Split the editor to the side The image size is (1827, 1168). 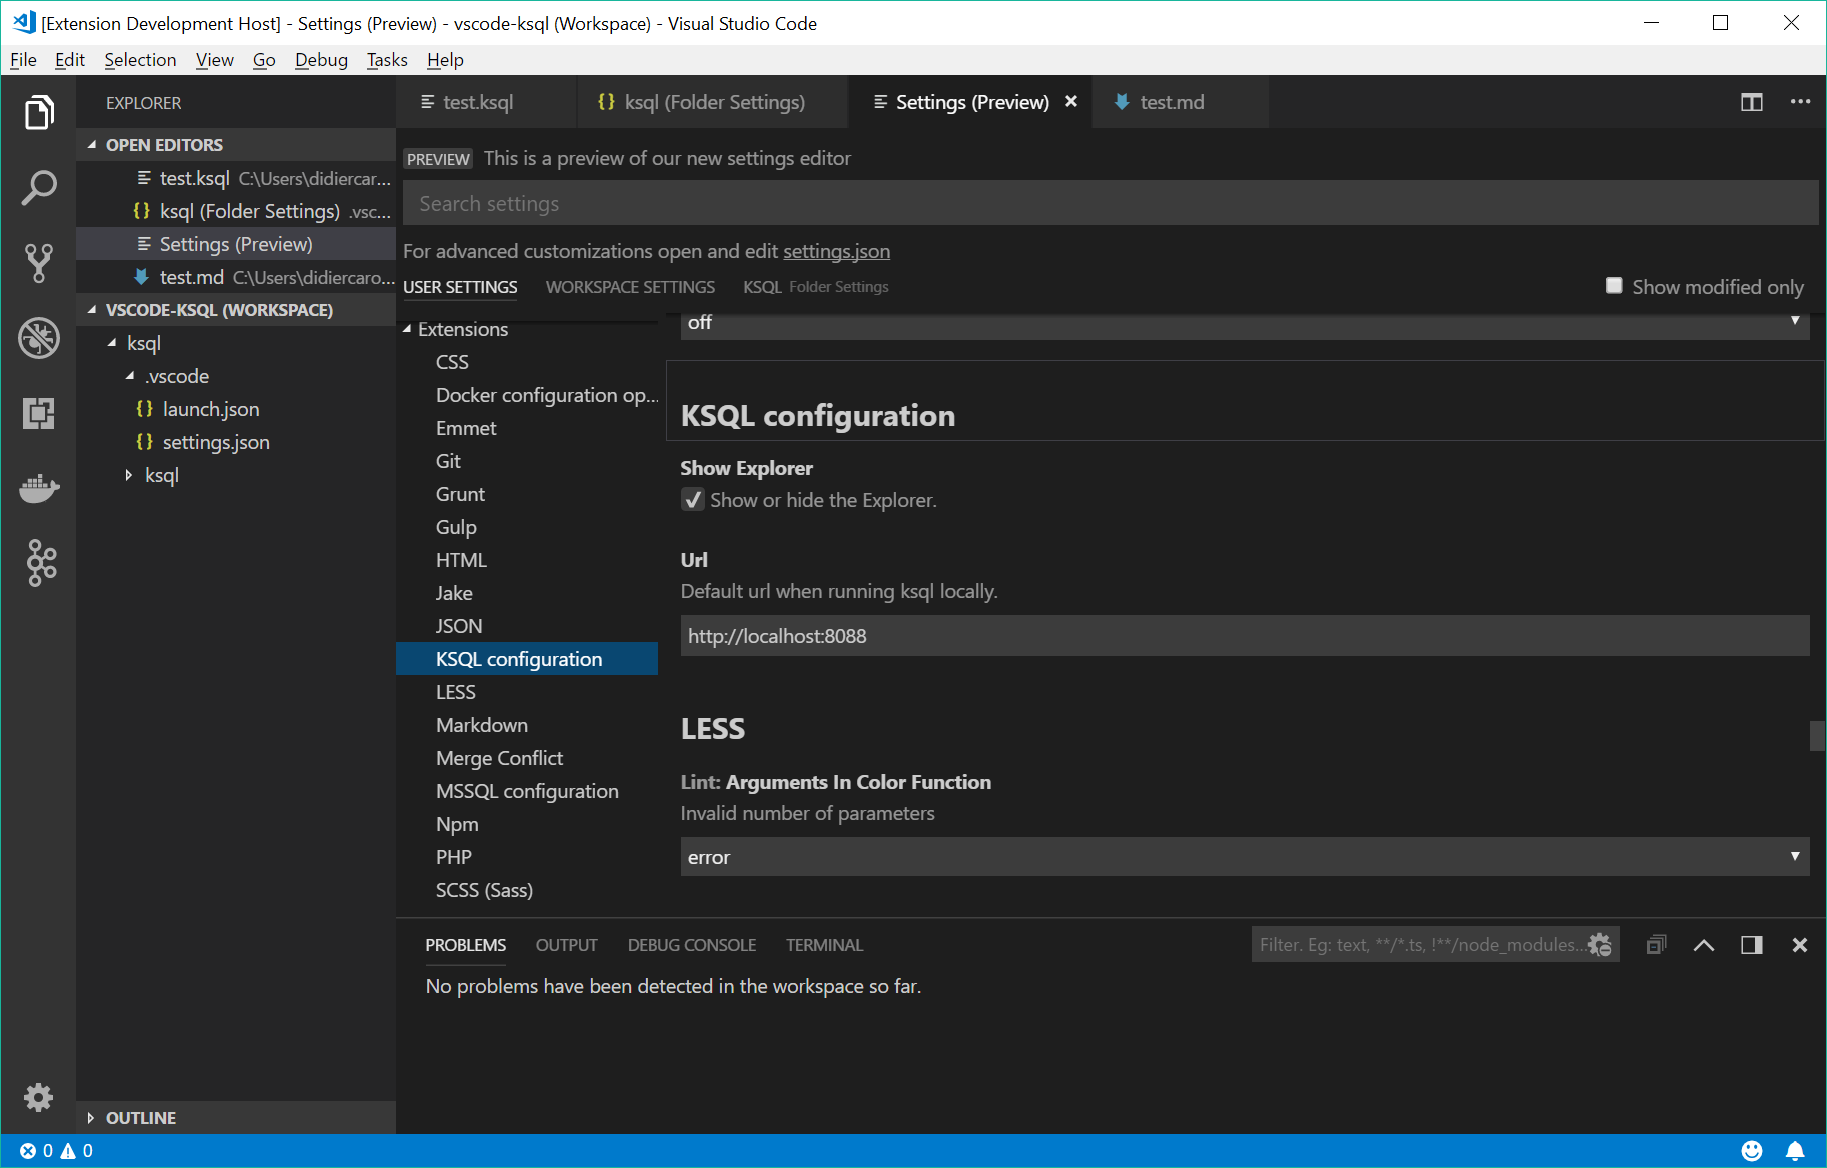[1751, 102]
